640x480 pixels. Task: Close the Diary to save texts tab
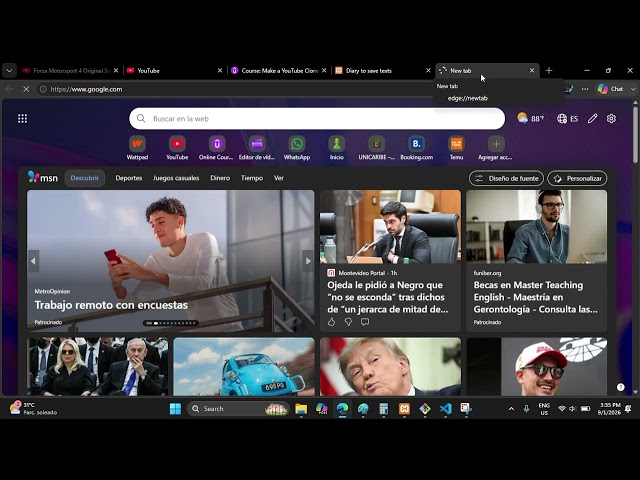pyautogui.click(x=428, y=71)
